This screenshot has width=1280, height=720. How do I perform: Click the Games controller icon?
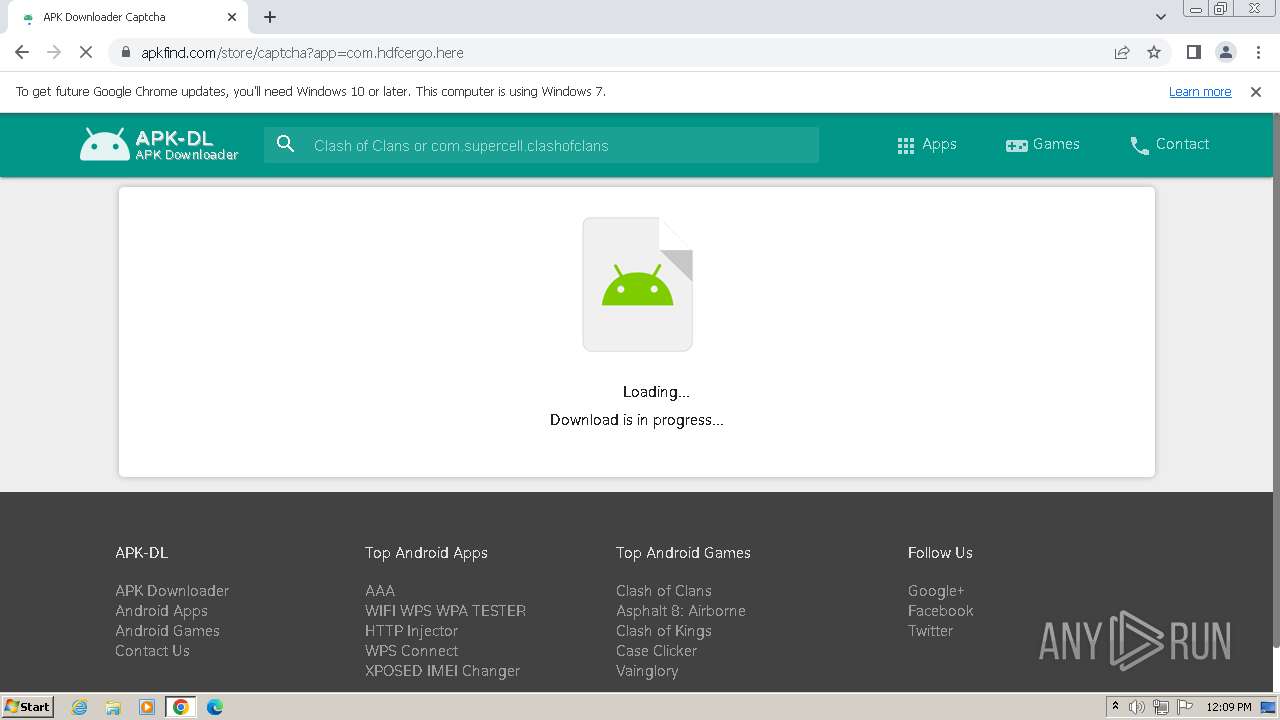[x=1016, y=145]
